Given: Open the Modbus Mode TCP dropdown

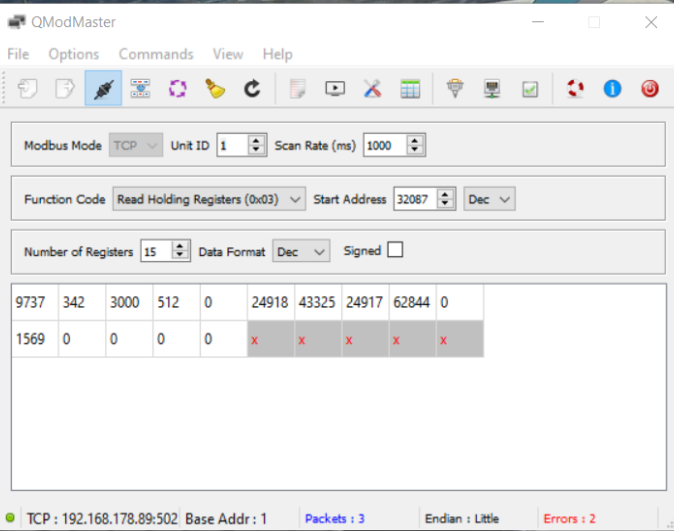Looking at the screenshot, I should (x=136, y=145).
